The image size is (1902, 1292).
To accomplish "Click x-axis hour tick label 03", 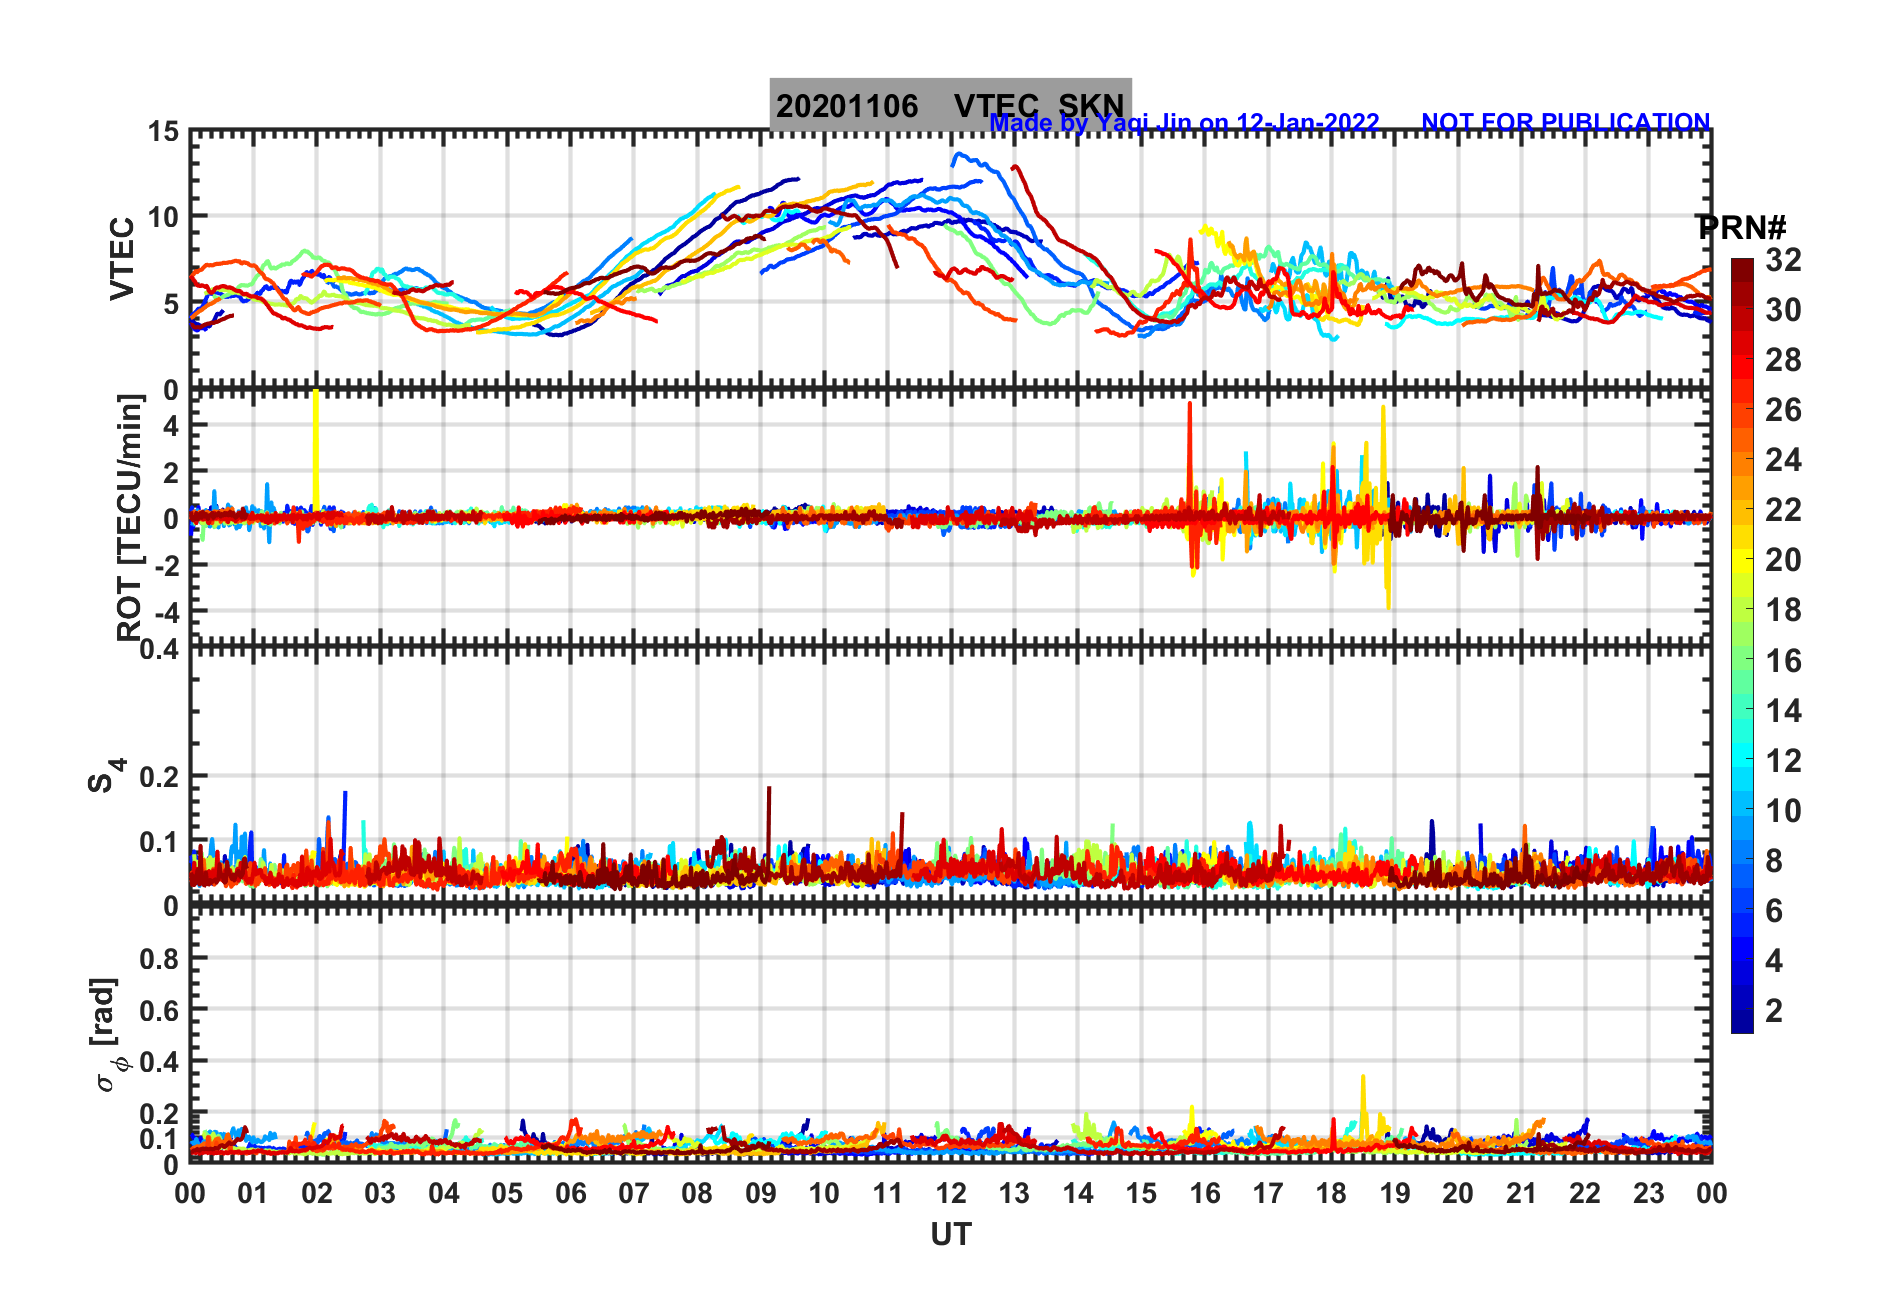I will coord(380,1193).
